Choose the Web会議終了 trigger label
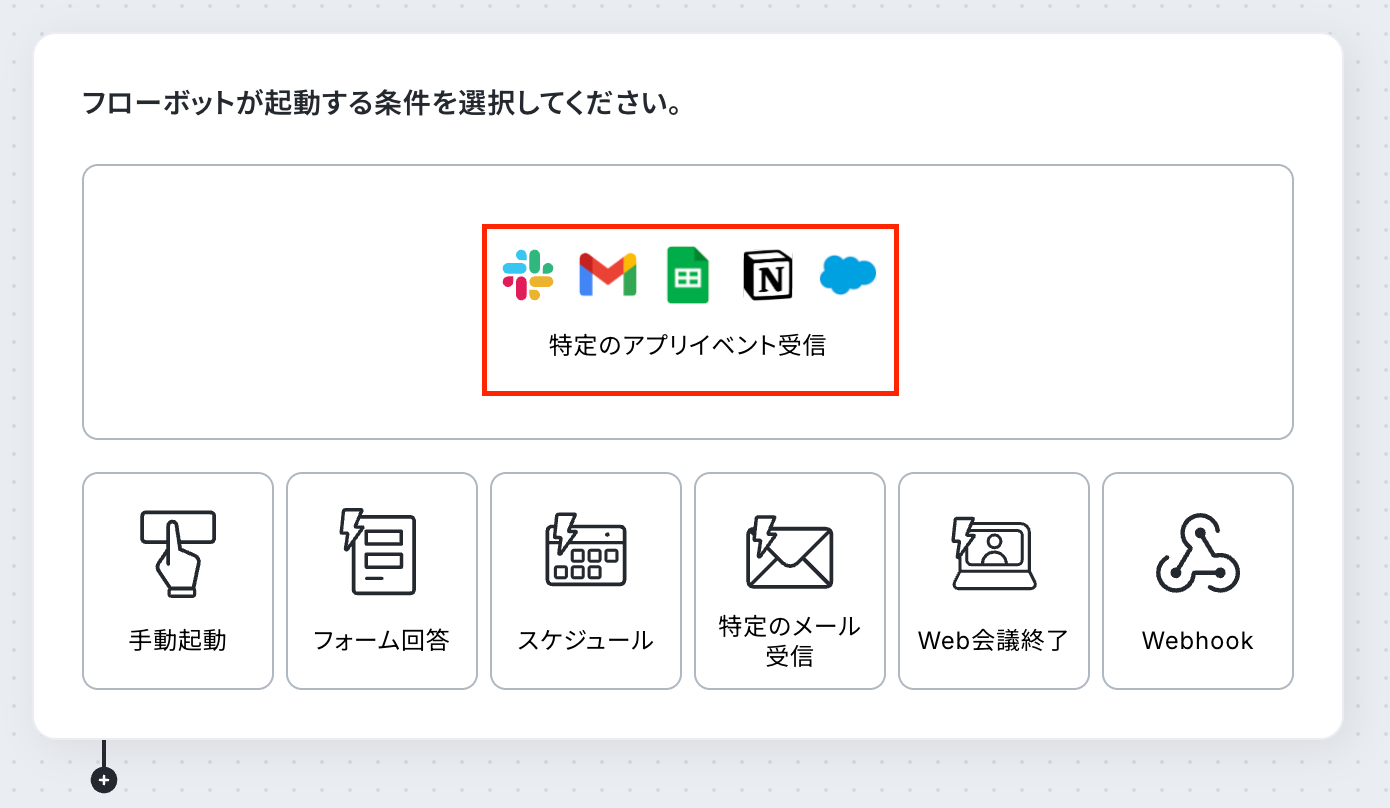Screen dimensions: 1390x808 pyautogui.click(x=994, y=640)
